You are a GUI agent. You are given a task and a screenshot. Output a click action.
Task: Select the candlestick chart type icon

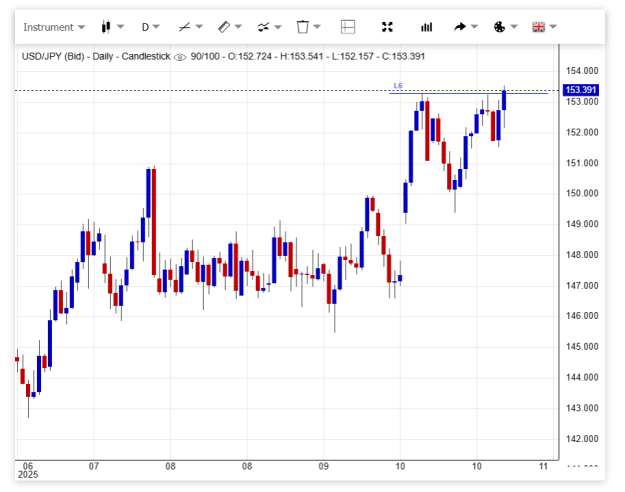106,27
